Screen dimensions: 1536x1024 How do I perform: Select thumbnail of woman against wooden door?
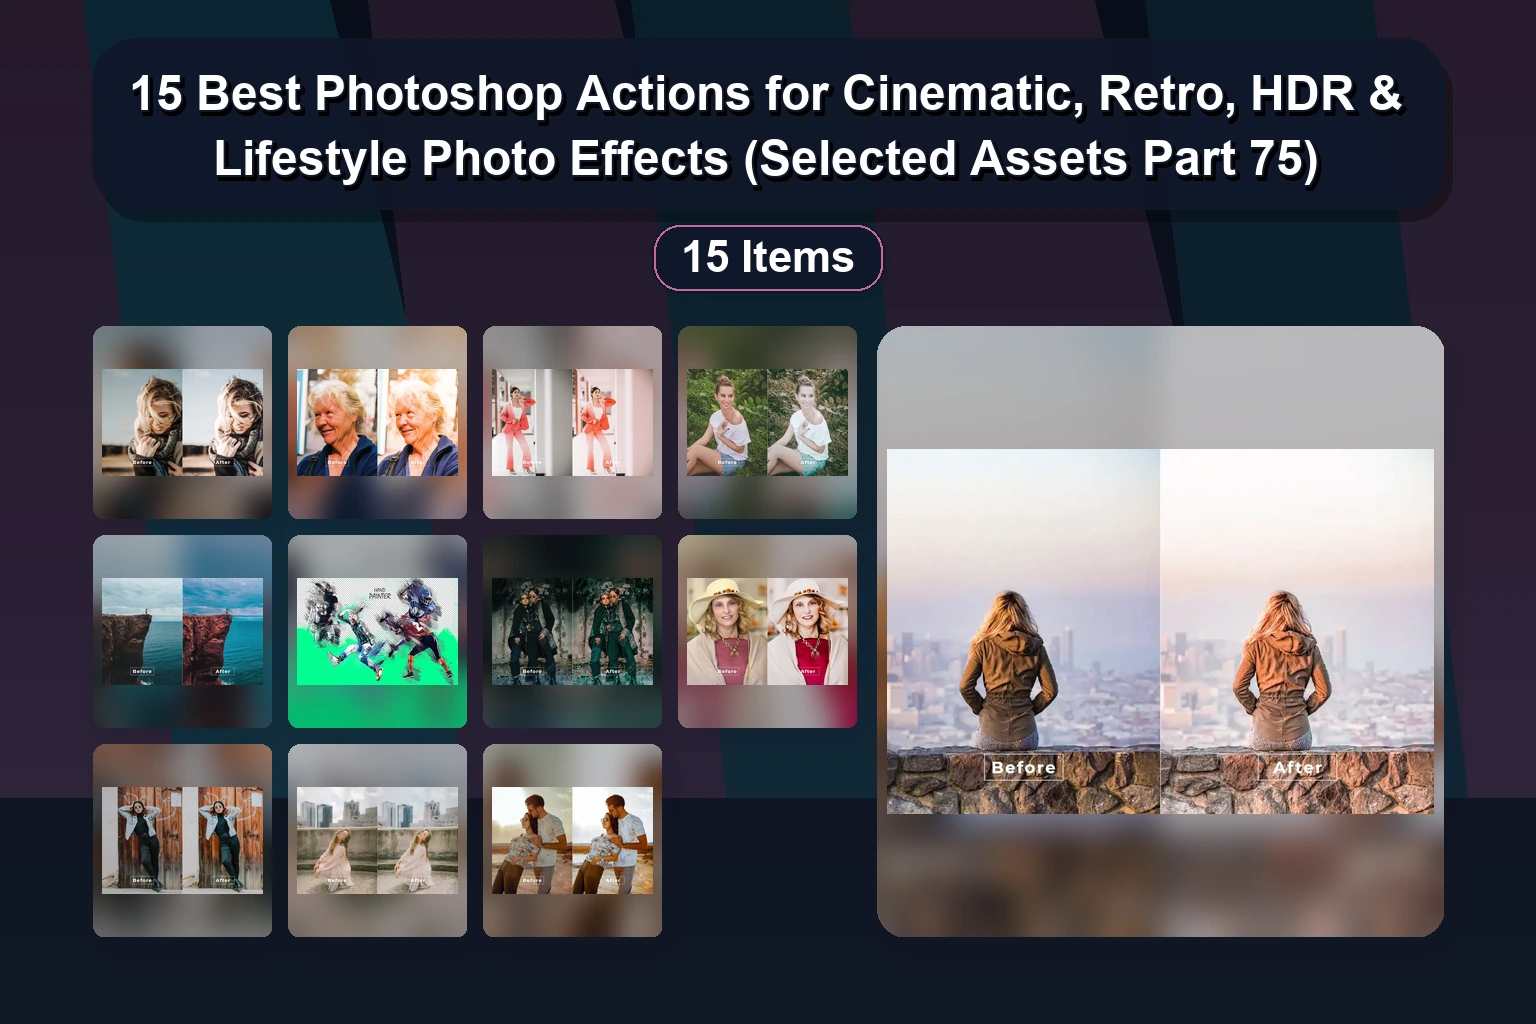click(x=182, y=840)
